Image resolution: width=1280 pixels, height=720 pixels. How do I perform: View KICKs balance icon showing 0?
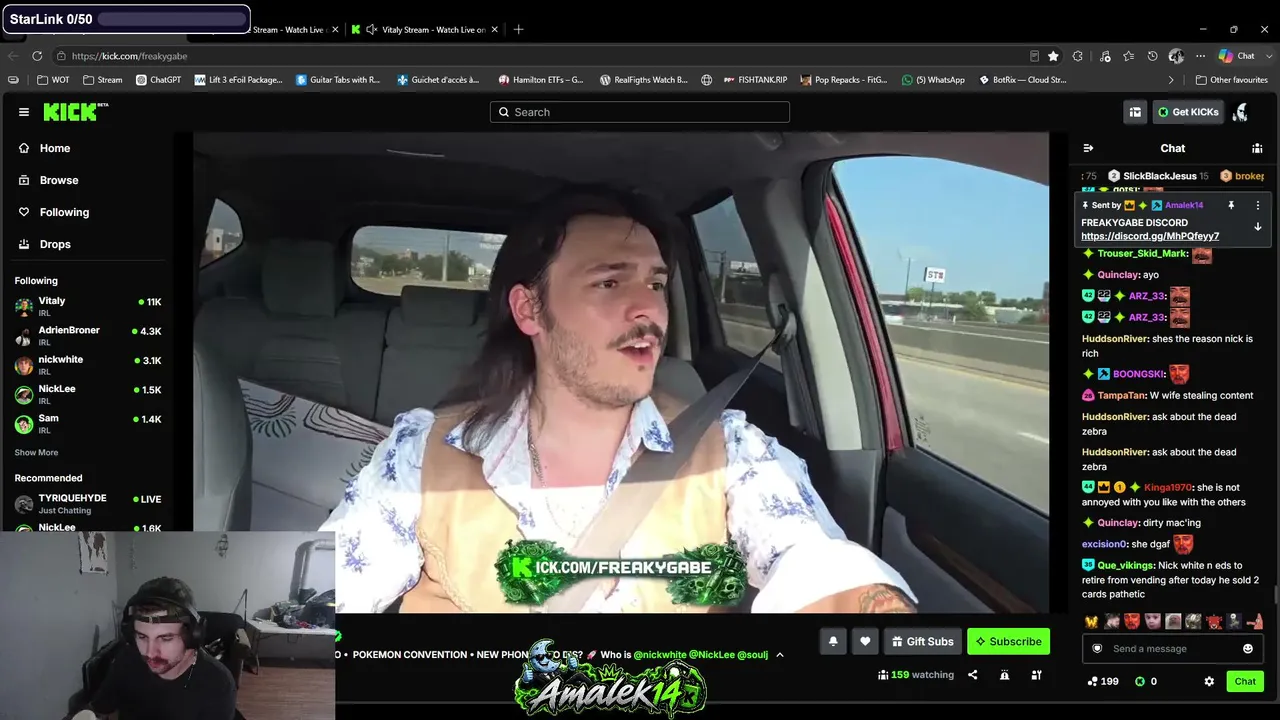pos(1146,681)
